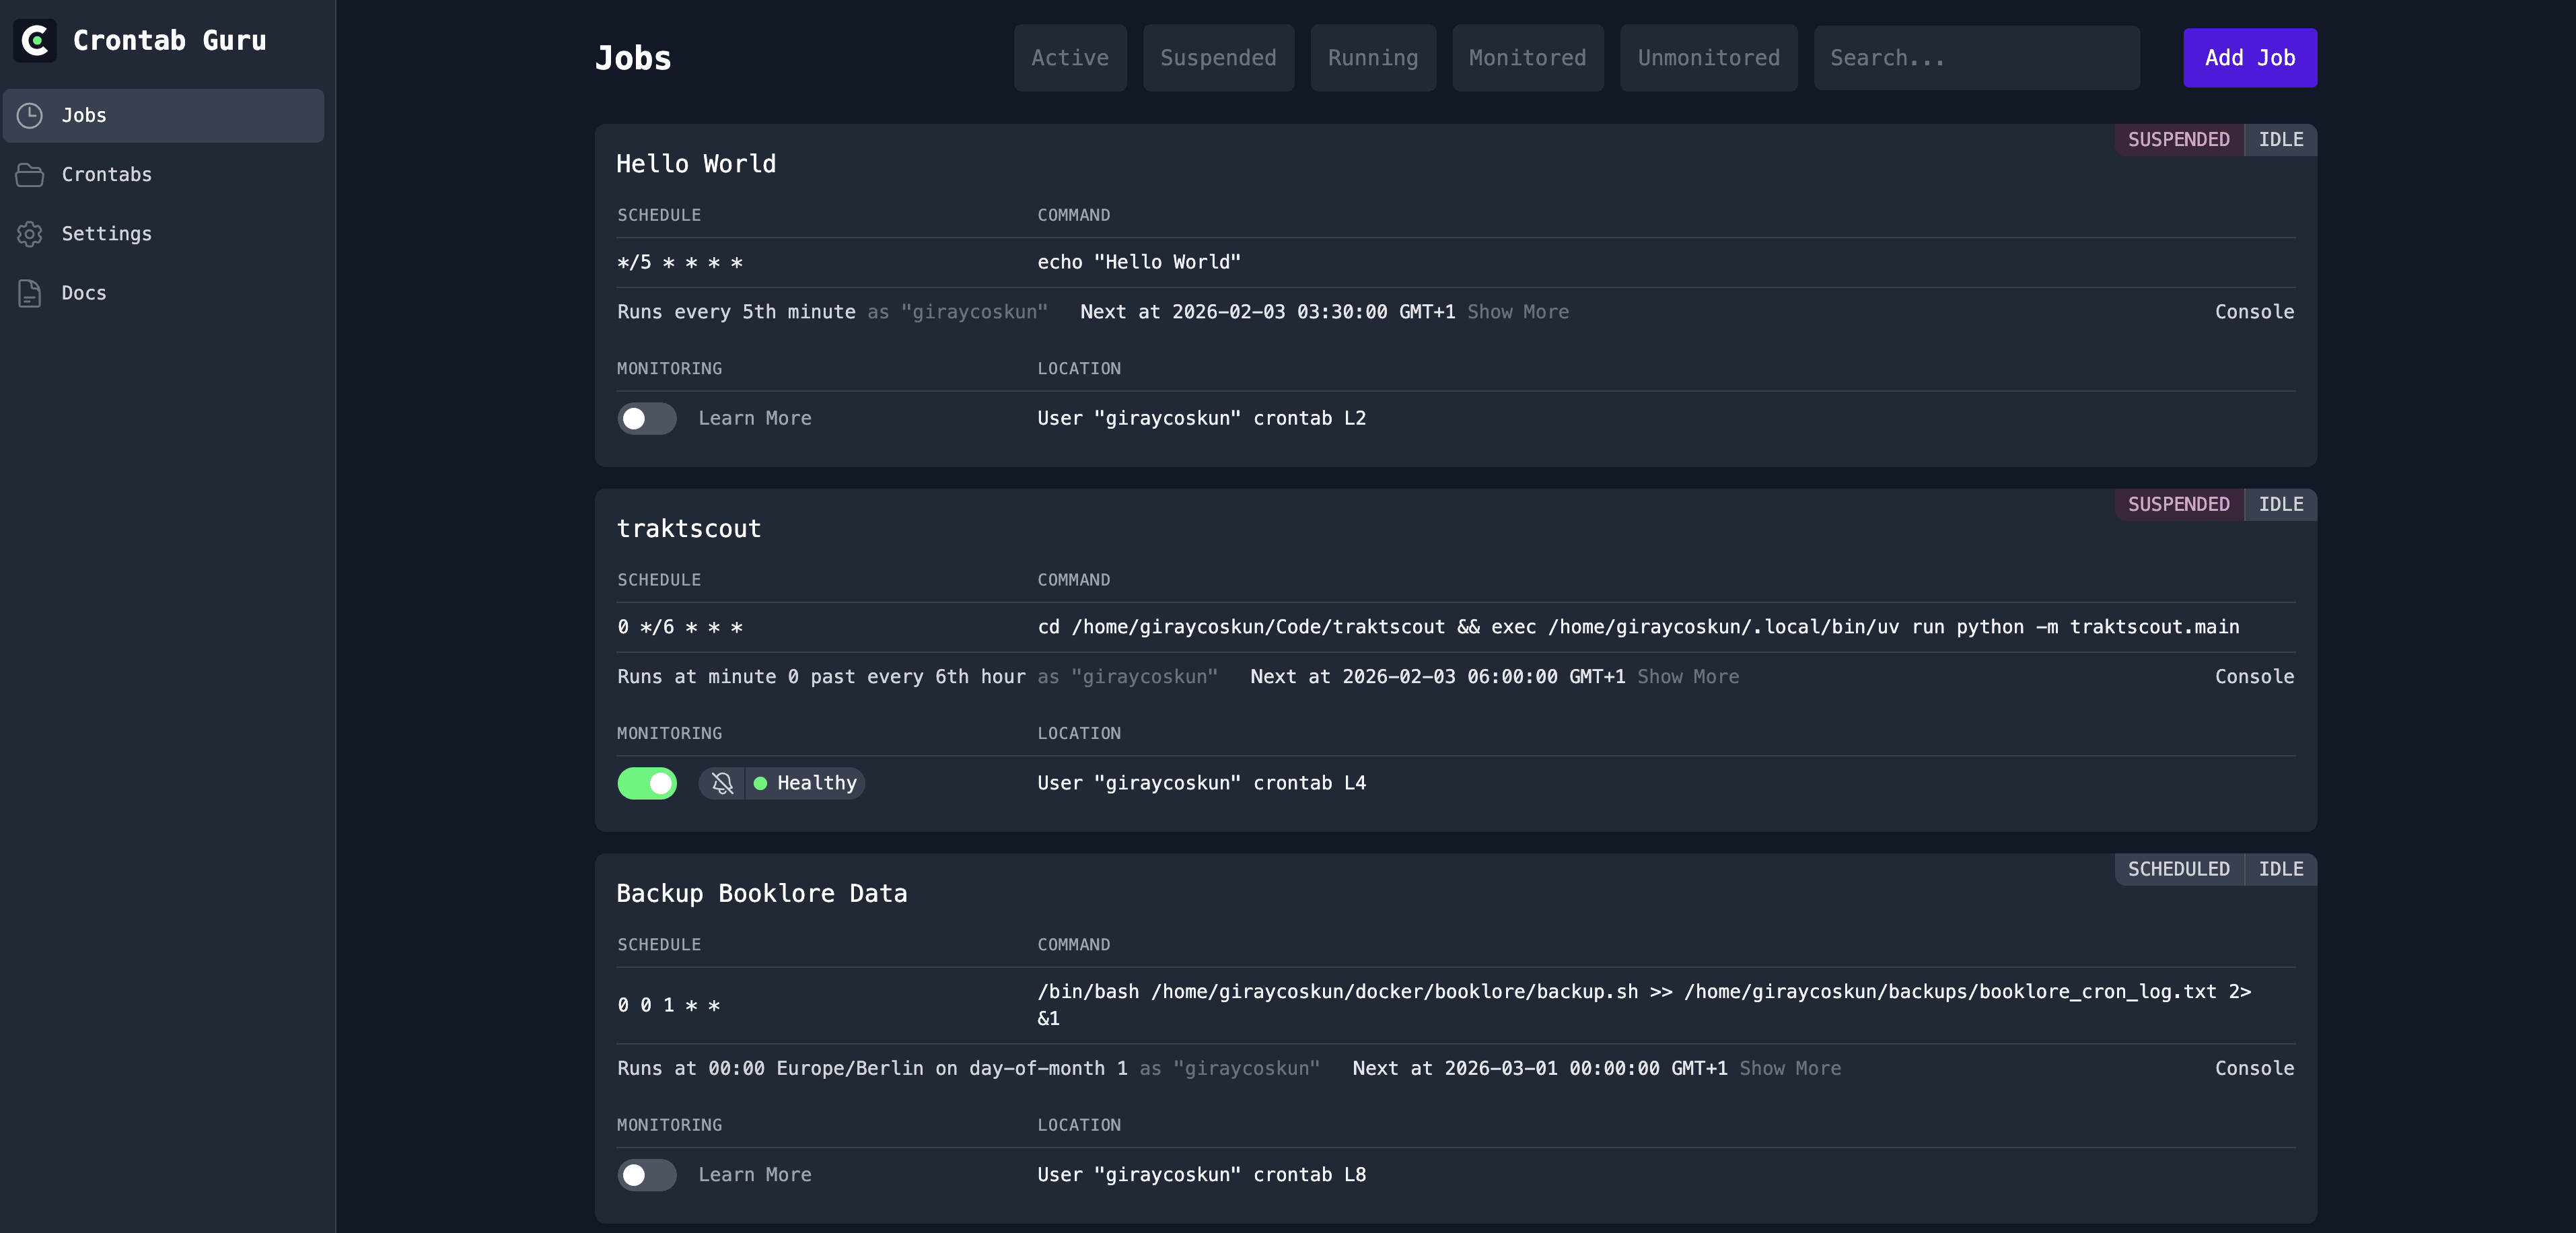Viewport: 2576px width, 1233px height.
Task: Click the green health dot next to Healthy
Action: click(760, 783)
